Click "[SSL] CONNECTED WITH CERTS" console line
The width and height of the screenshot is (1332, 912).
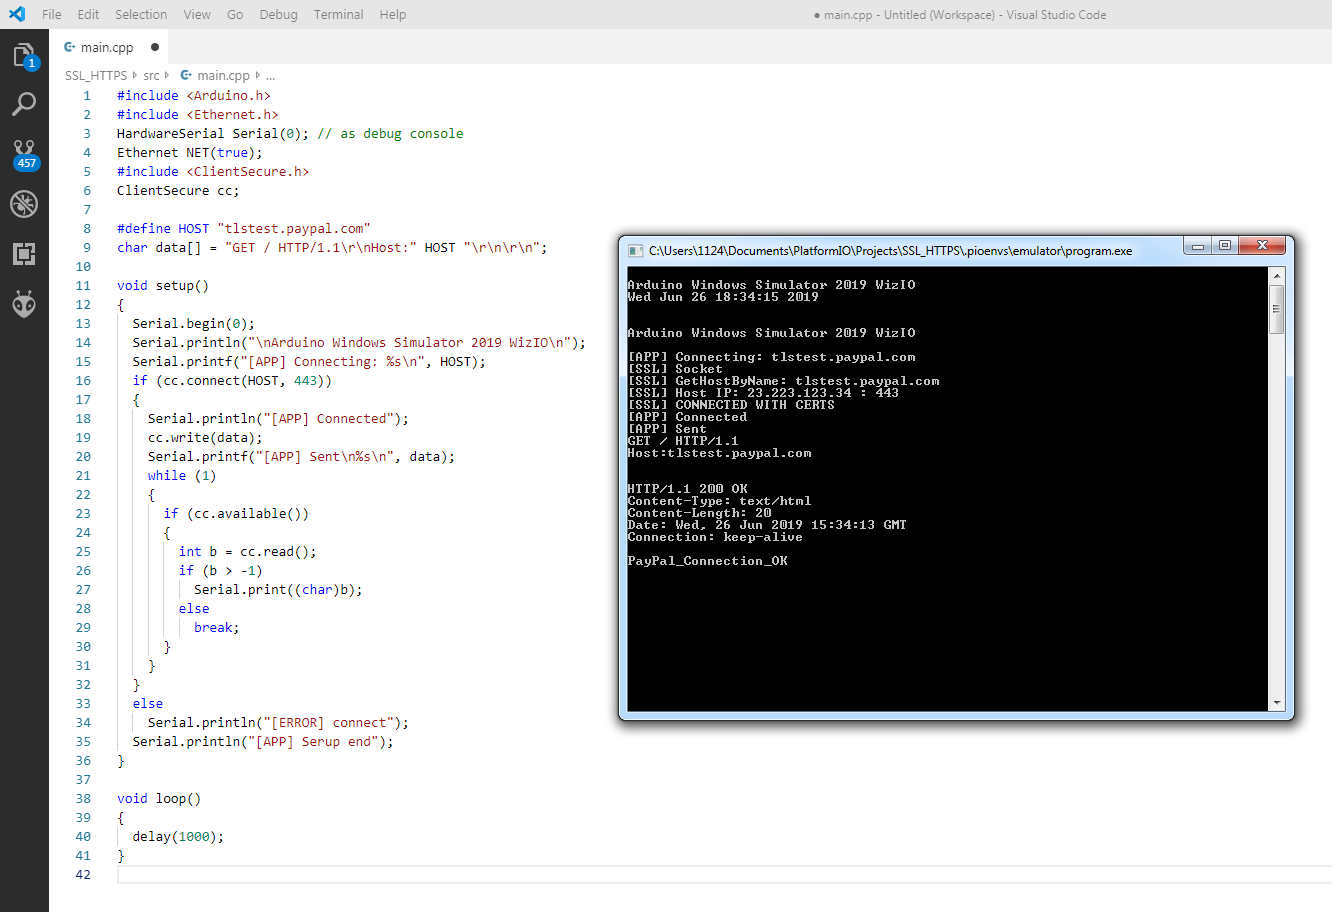pos(731,405)
